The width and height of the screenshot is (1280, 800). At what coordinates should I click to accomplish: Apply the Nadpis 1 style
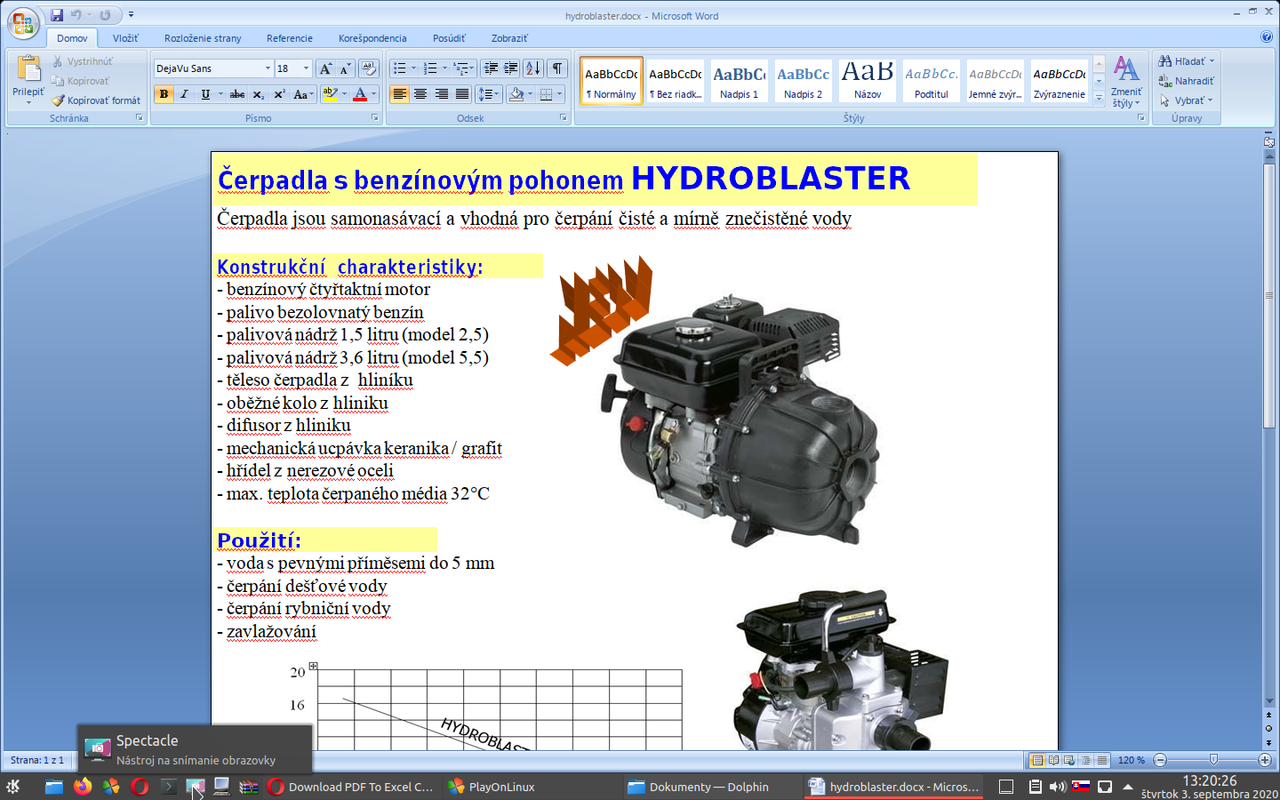[x=739, y=81]
